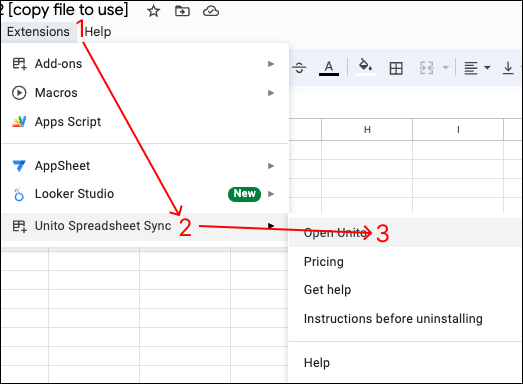
Task: Open the Help menu in menu bar
Action: click(x=98, y=32)
